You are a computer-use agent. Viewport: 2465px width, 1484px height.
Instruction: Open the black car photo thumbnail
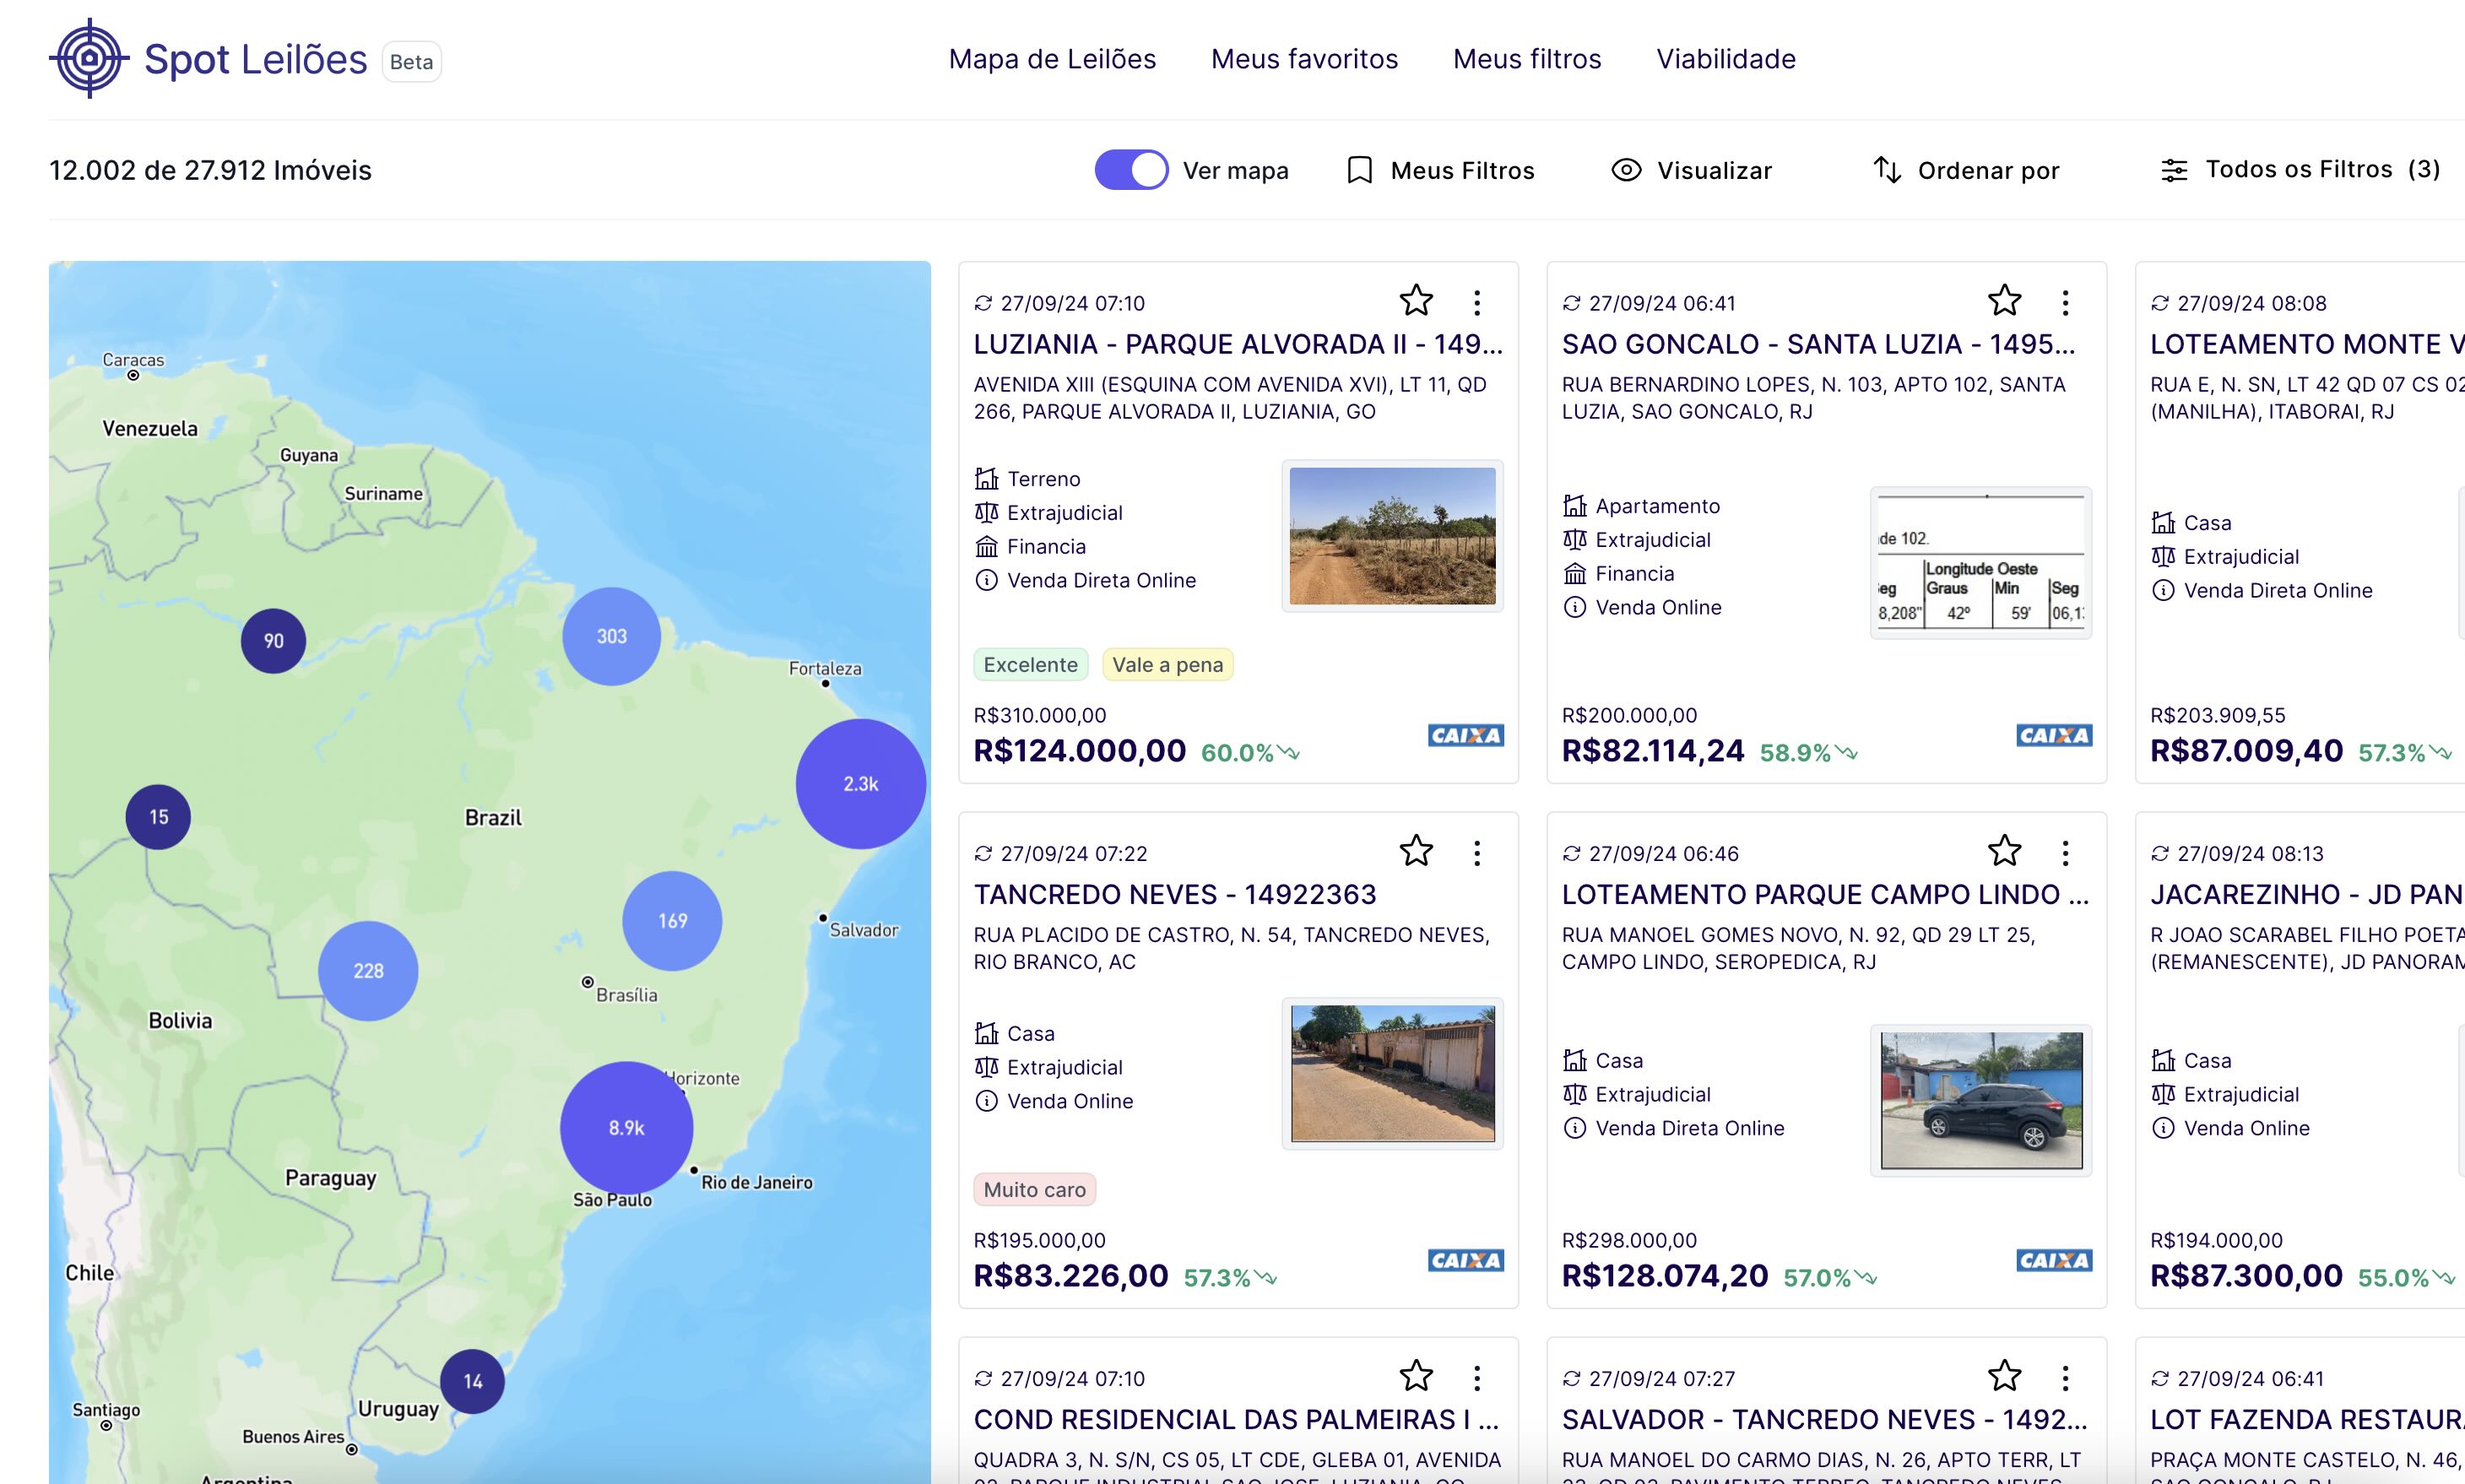coord(1981,1100)
